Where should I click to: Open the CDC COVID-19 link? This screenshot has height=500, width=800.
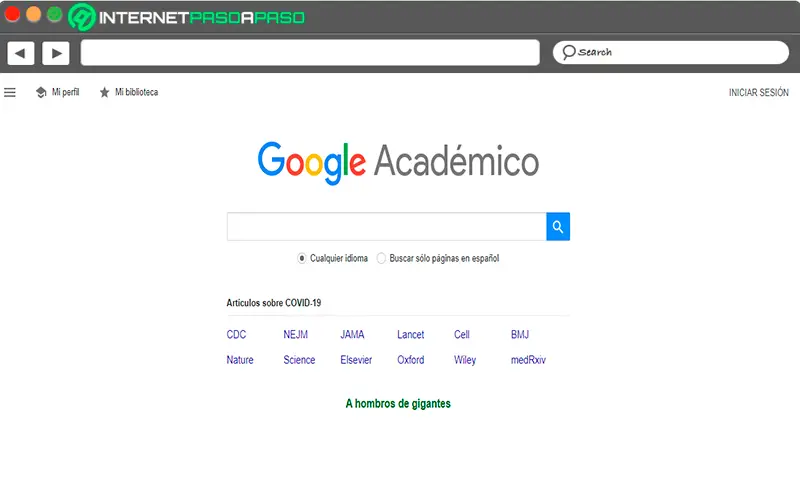click(x=236, y=335)
